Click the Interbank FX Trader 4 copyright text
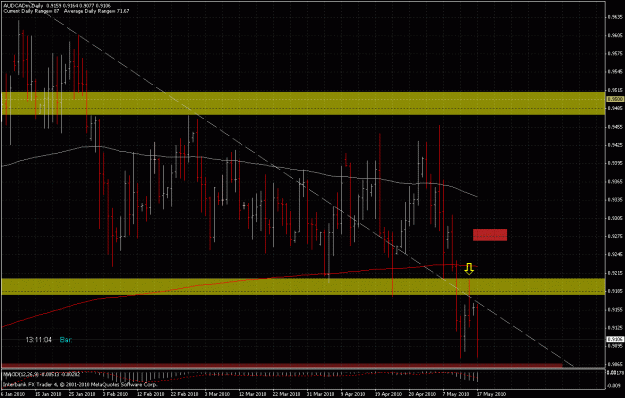625x398 pixels. pyautogui.click(x=80, y=384)
